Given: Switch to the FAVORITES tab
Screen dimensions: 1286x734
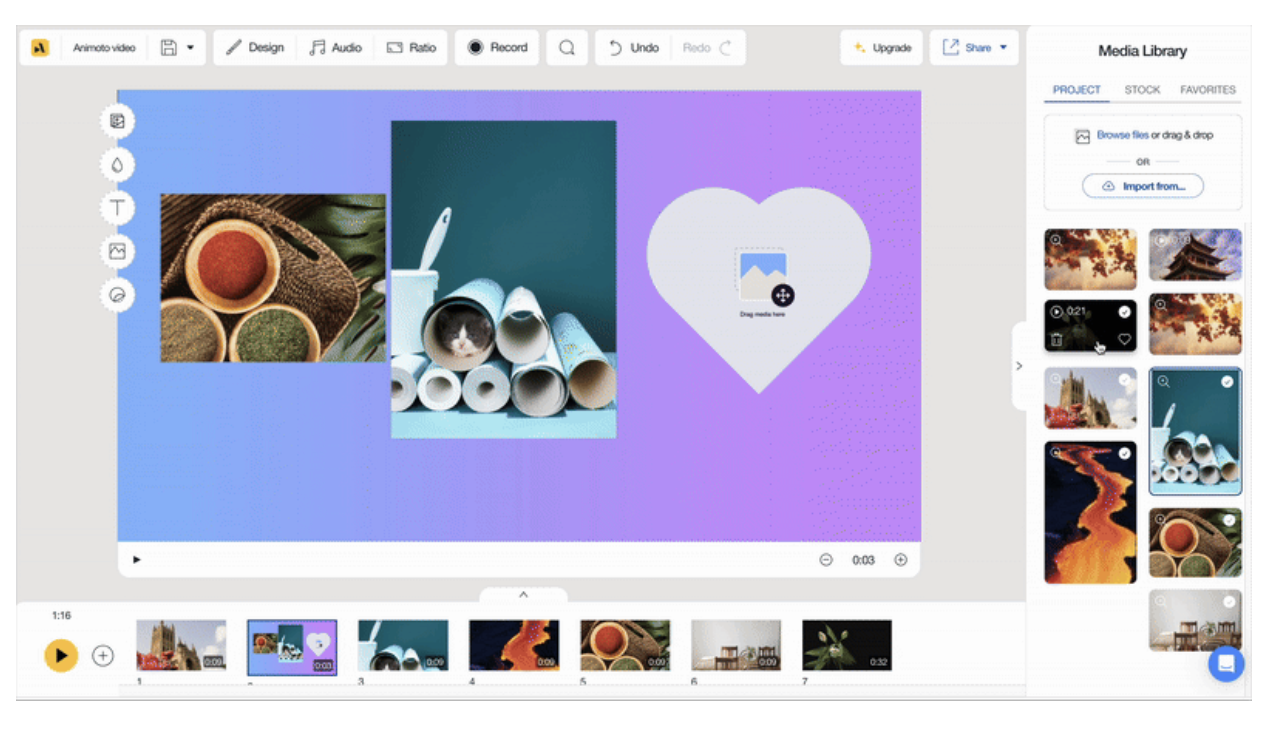Looking at the screenshot, I should 1207,90.
